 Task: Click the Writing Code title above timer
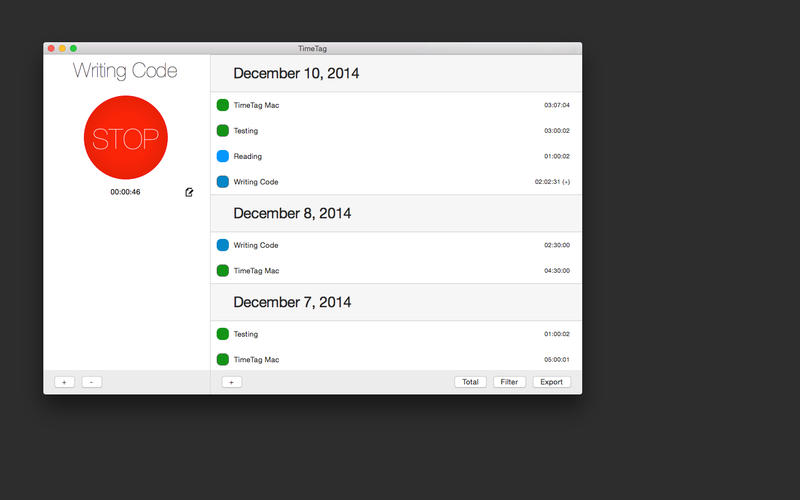(x=125, y=71)
